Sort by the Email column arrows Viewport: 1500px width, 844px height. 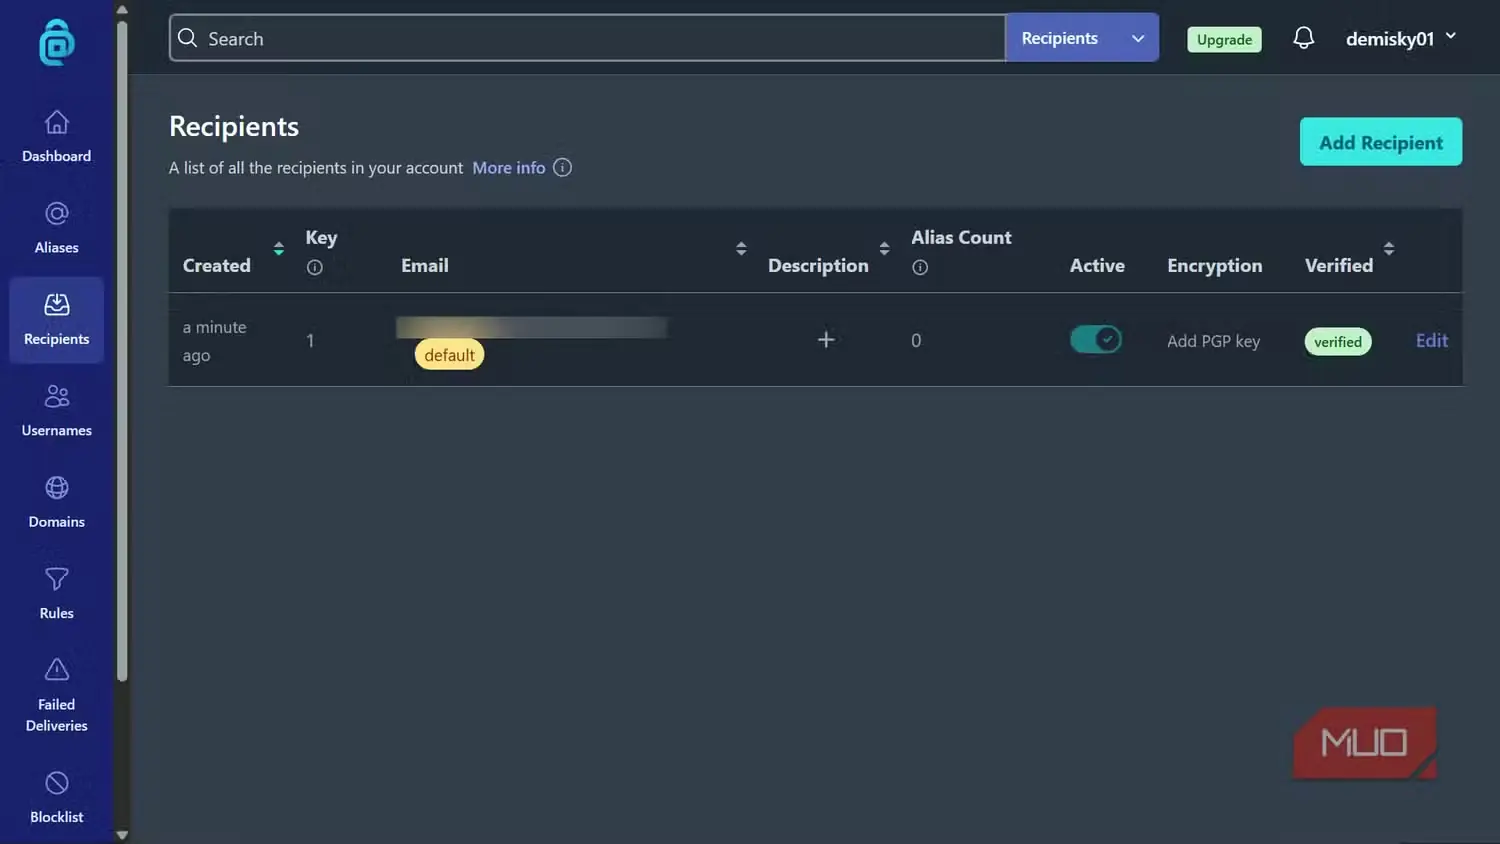741,248
